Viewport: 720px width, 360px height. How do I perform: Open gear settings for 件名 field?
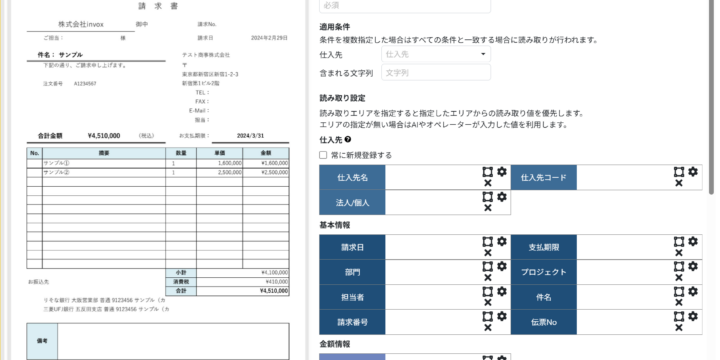tap(693, 292)
